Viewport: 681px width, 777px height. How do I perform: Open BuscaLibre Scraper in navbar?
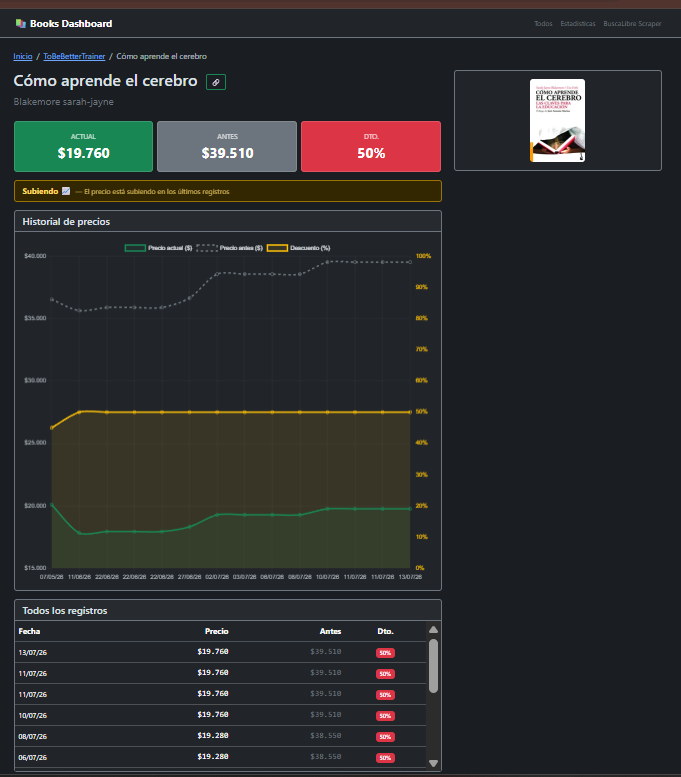pos(632,24)
